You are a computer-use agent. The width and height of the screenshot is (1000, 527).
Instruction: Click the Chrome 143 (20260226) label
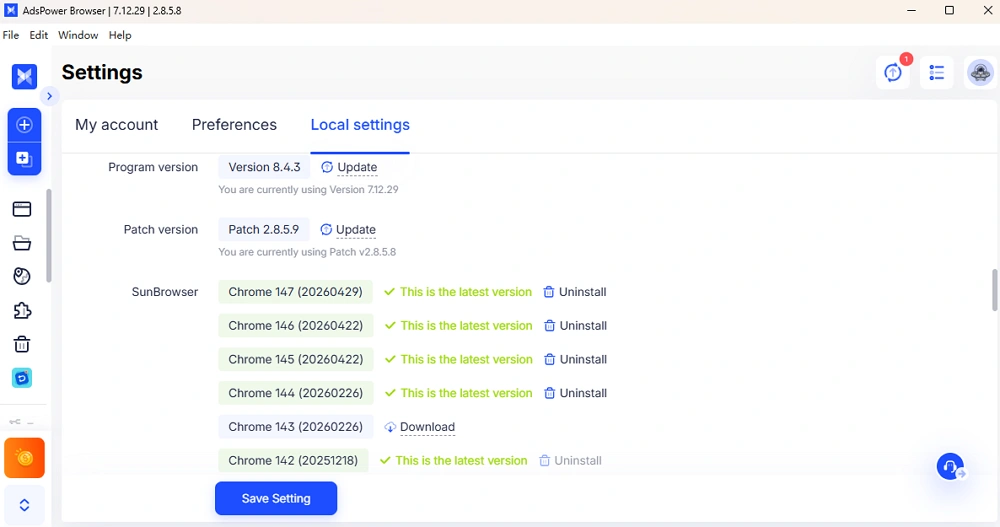(x=295, y=427)
